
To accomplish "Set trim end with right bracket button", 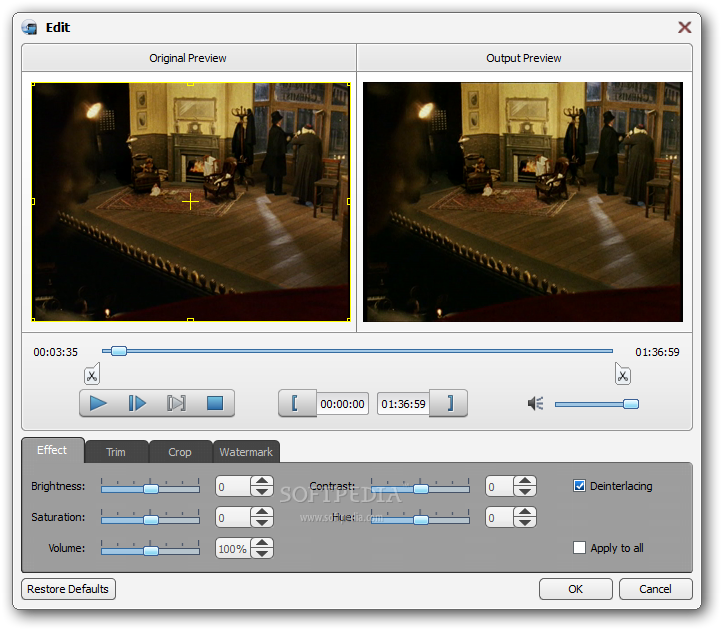I will 448,403.
